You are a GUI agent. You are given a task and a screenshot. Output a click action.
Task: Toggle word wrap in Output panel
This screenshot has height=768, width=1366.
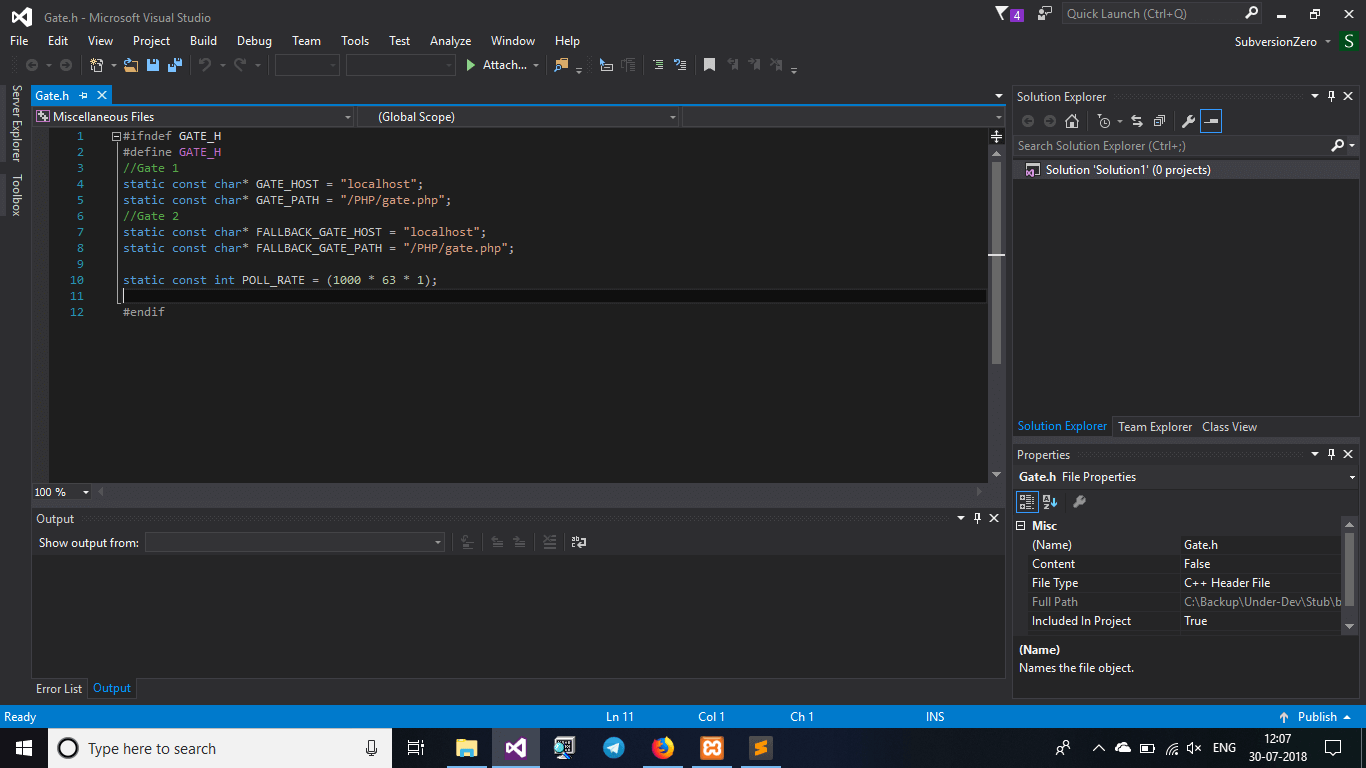click(579, 542)
